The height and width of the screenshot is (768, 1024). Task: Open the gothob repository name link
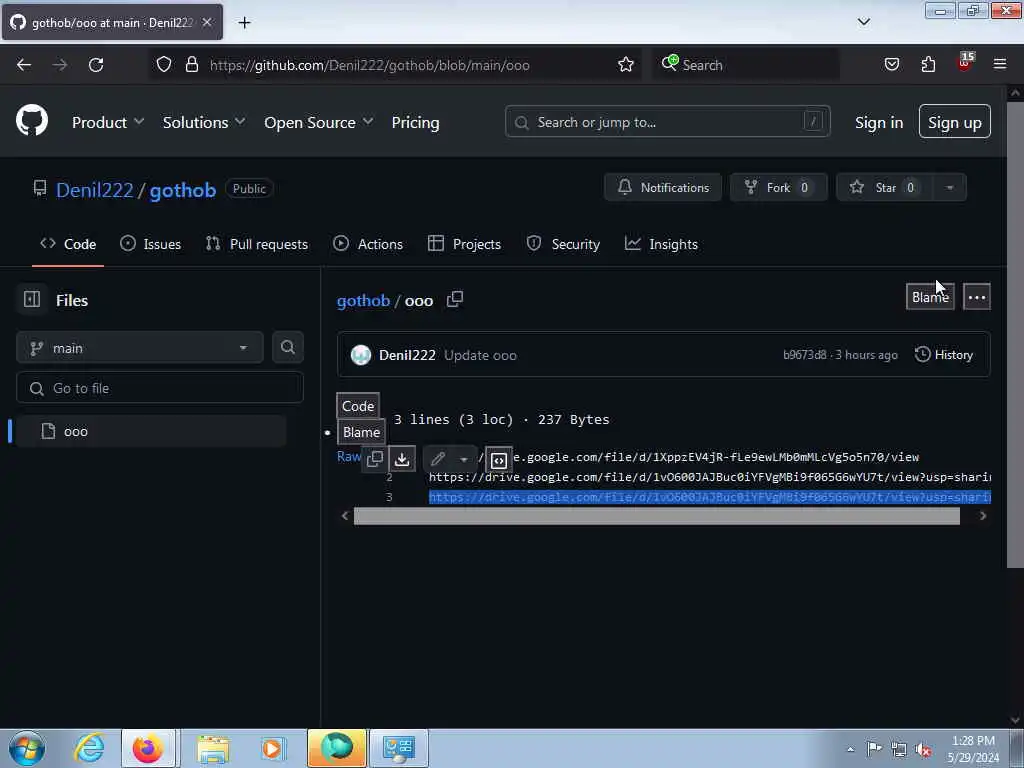[x=183, y=189]
